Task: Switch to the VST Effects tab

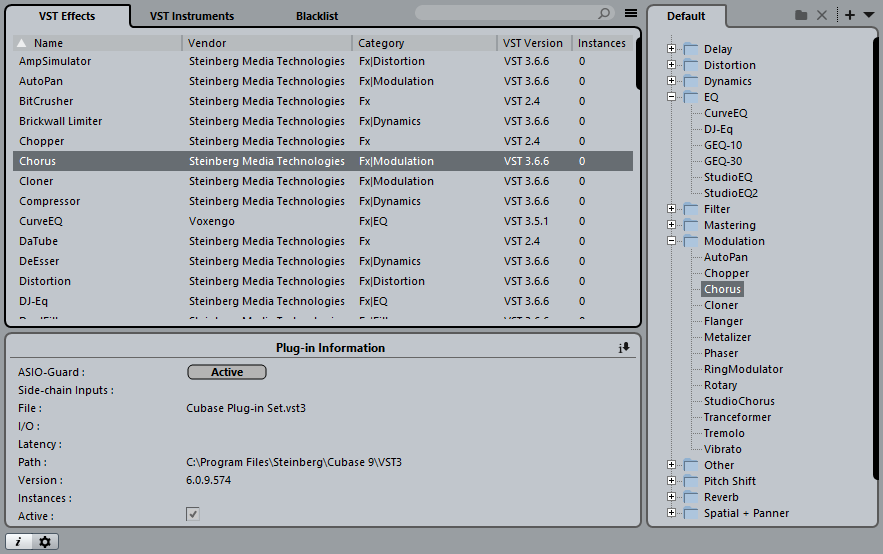Action: [x=67, y=16]
